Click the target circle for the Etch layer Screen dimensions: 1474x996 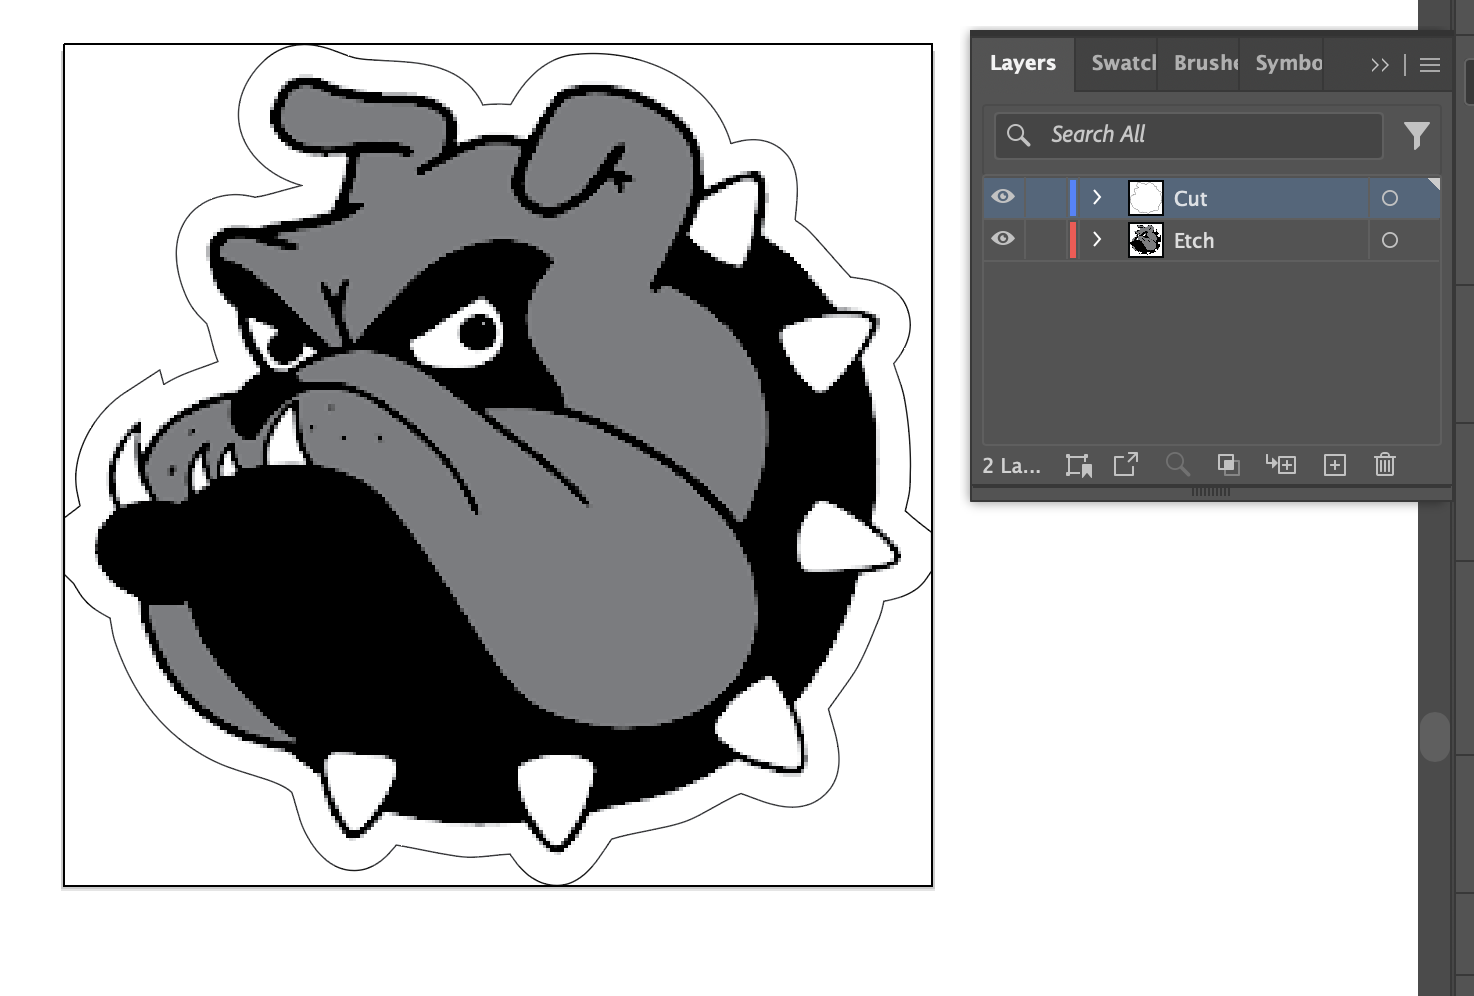[x=1390, y=240]
